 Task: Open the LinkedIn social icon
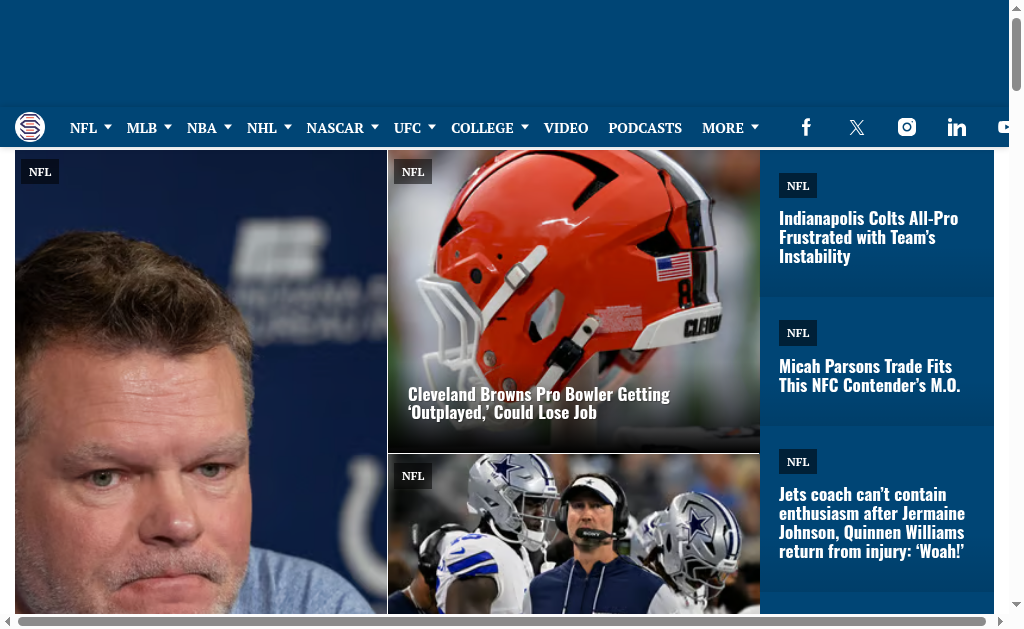pyautogui.click(x=957, y=127)
